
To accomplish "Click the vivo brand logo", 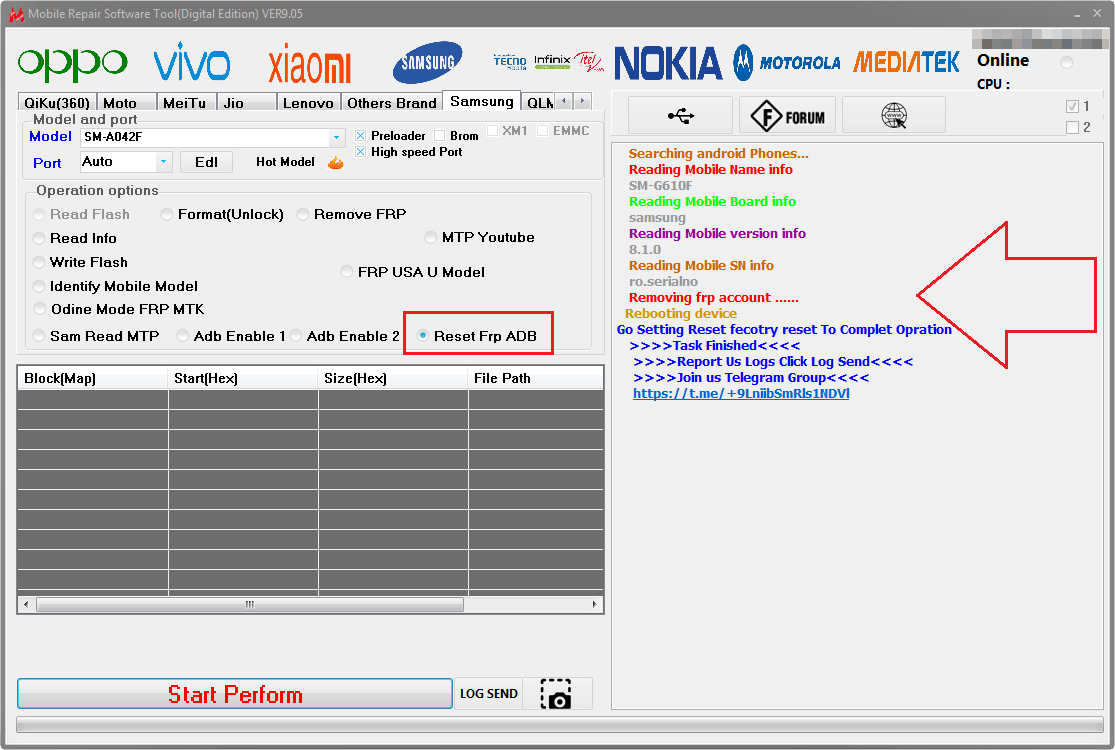I will [x=192, y=62].
